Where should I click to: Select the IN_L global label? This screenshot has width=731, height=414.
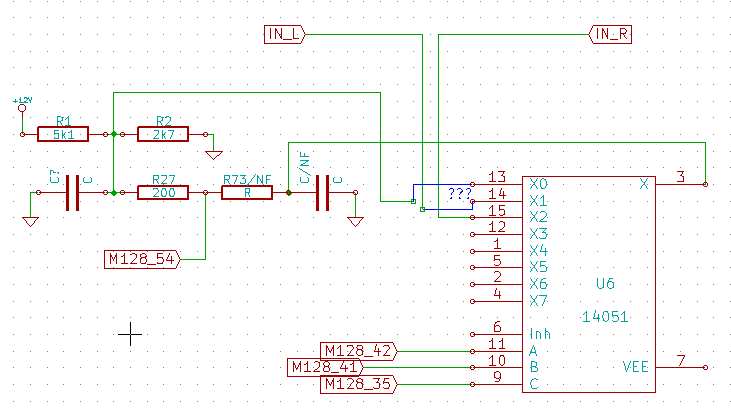[x=285, y=34]
